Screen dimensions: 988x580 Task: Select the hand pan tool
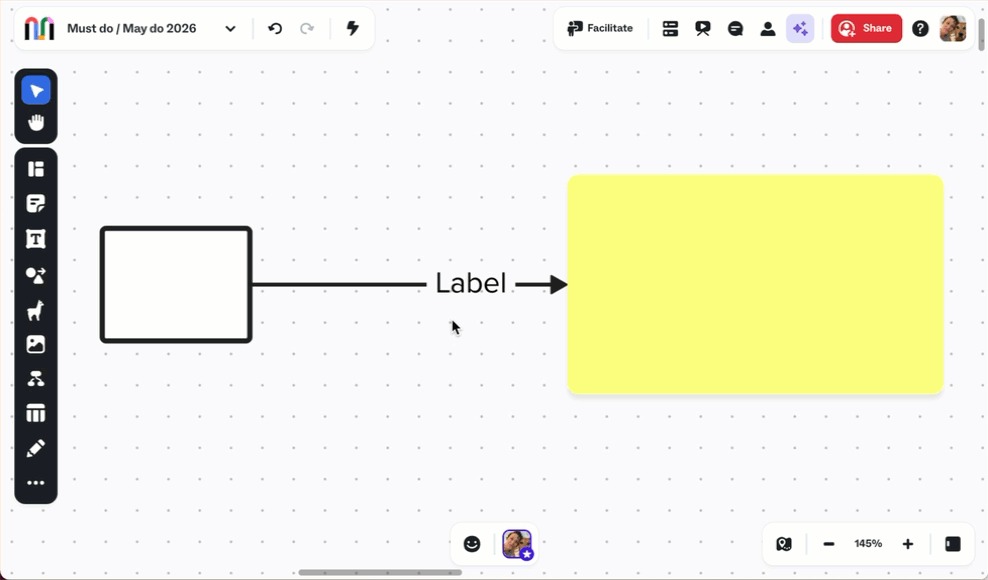(36, 122)
